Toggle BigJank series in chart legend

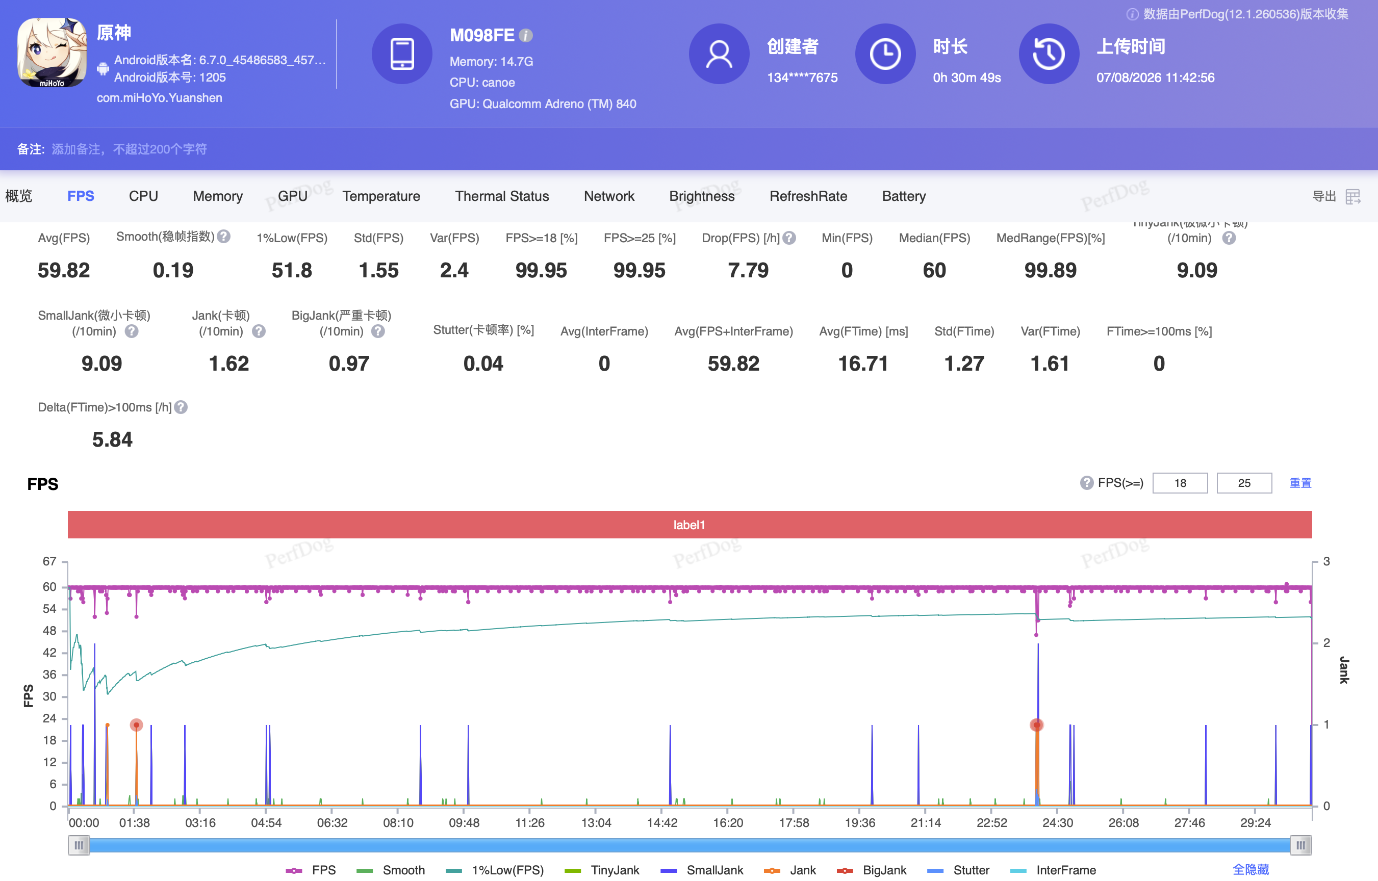tap(872, 870)
